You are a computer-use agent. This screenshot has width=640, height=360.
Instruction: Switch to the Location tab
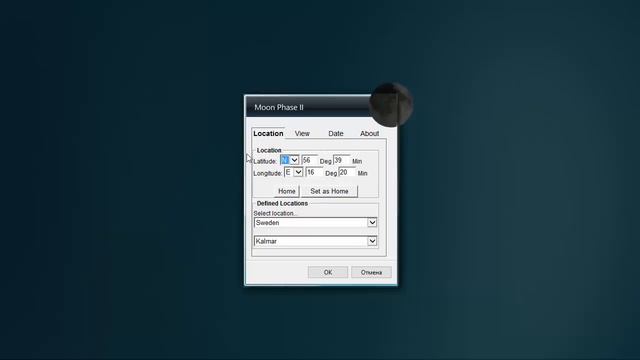(x=268, y=133)
